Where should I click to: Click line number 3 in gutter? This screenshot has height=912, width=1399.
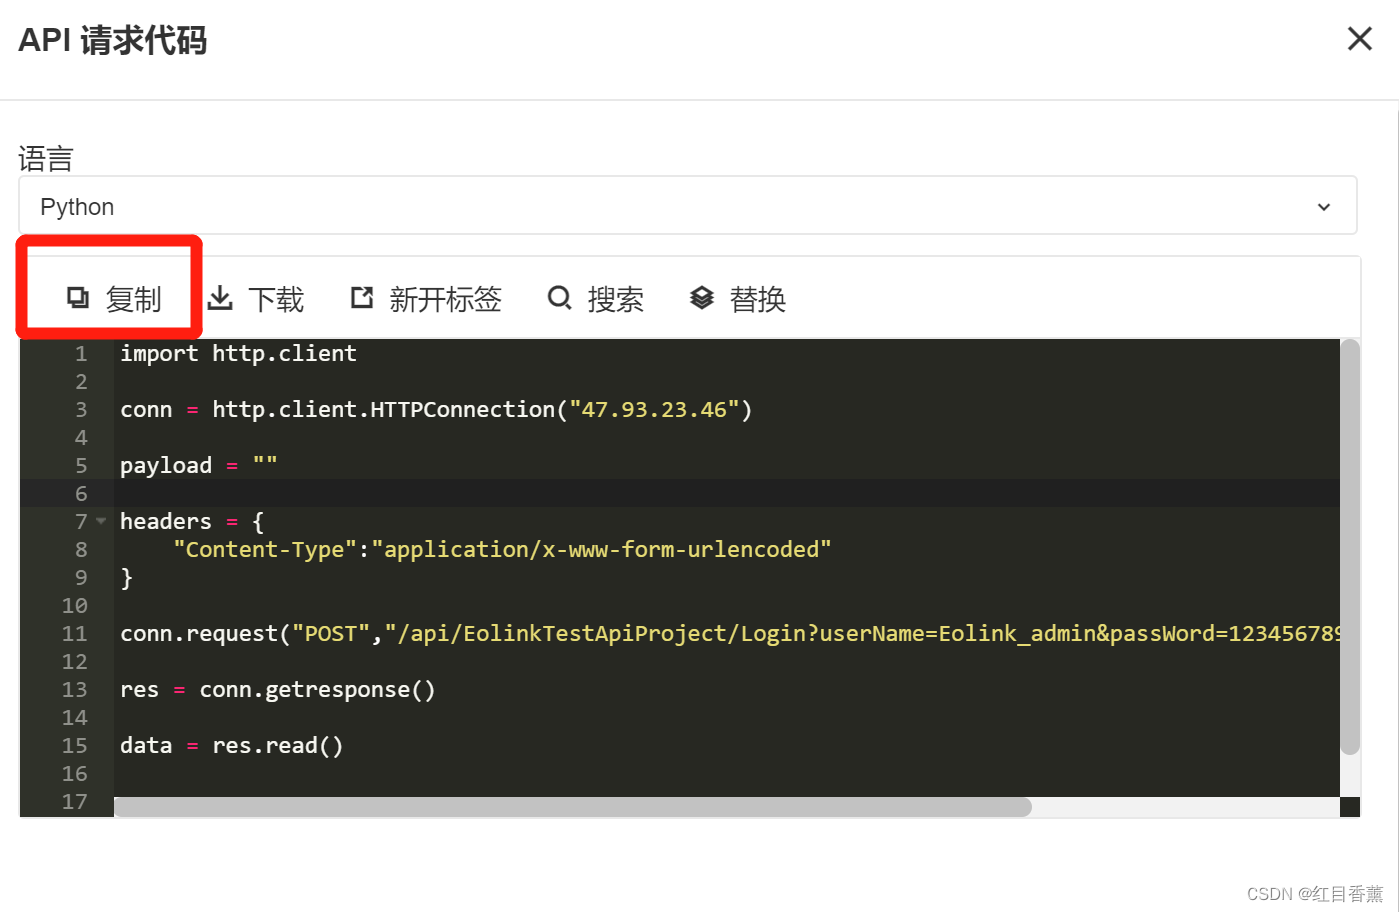(81, 409)
